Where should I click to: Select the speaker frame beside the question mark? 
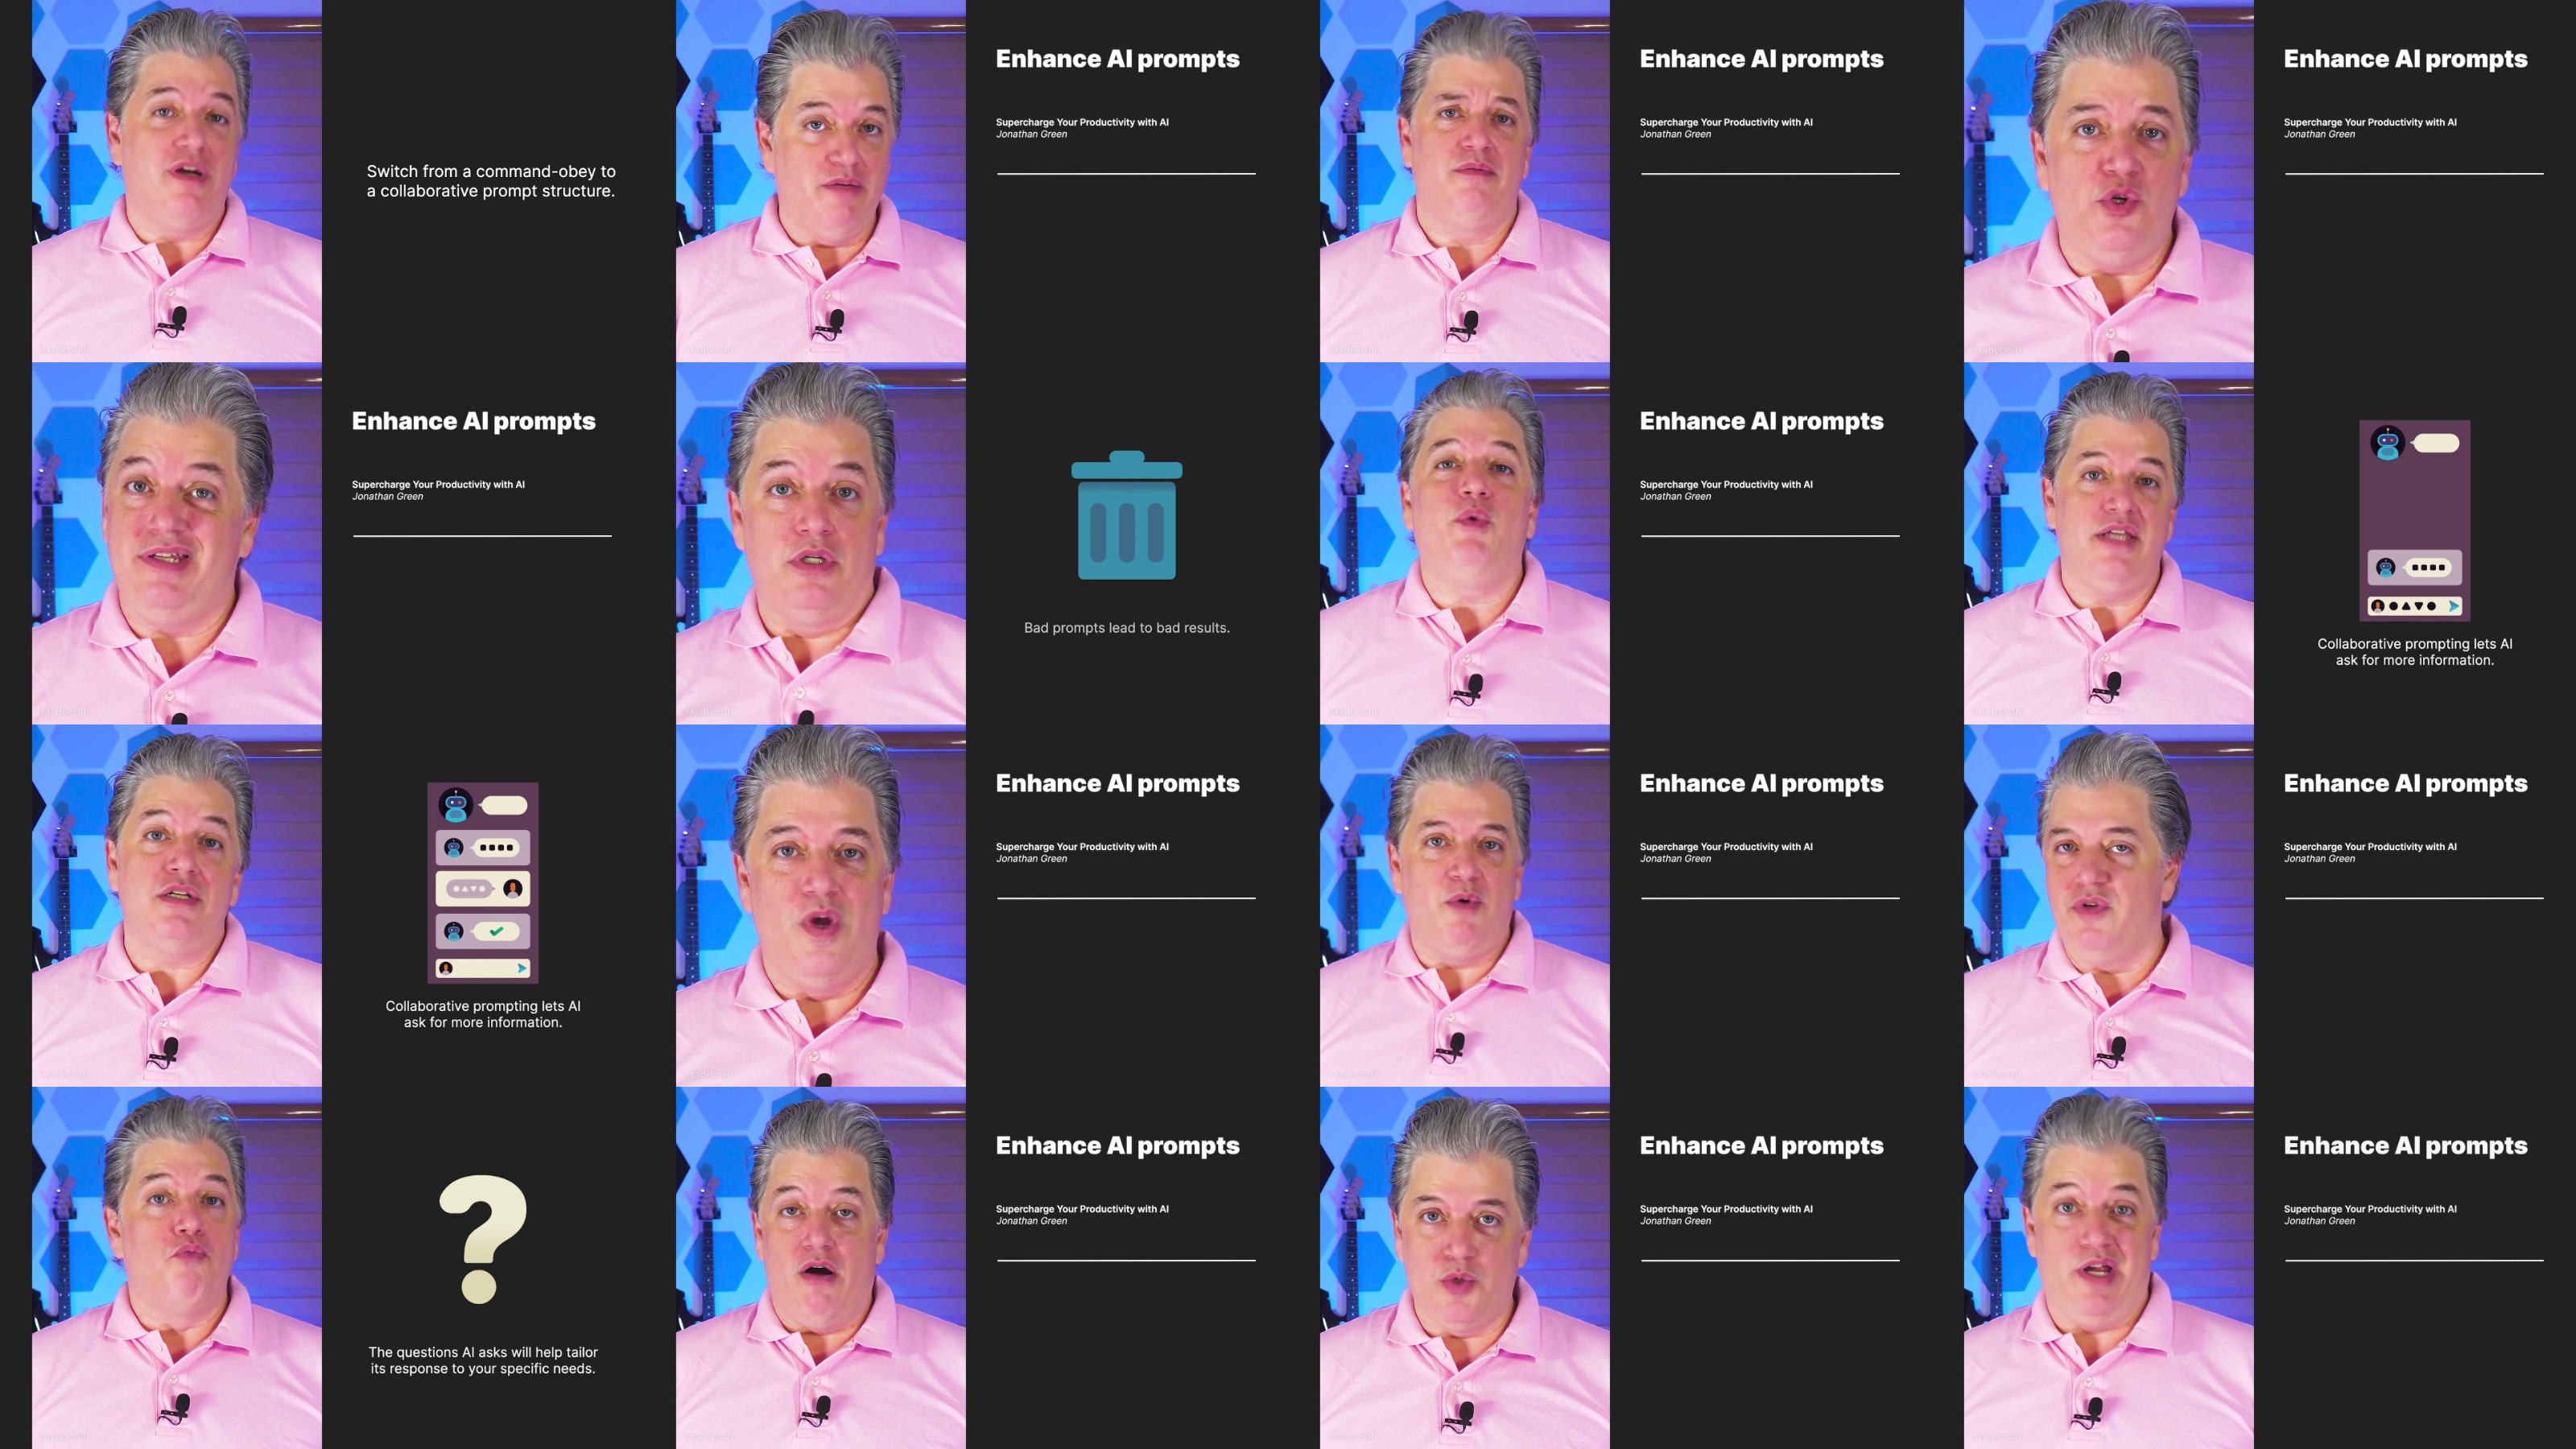point(176,1267)
